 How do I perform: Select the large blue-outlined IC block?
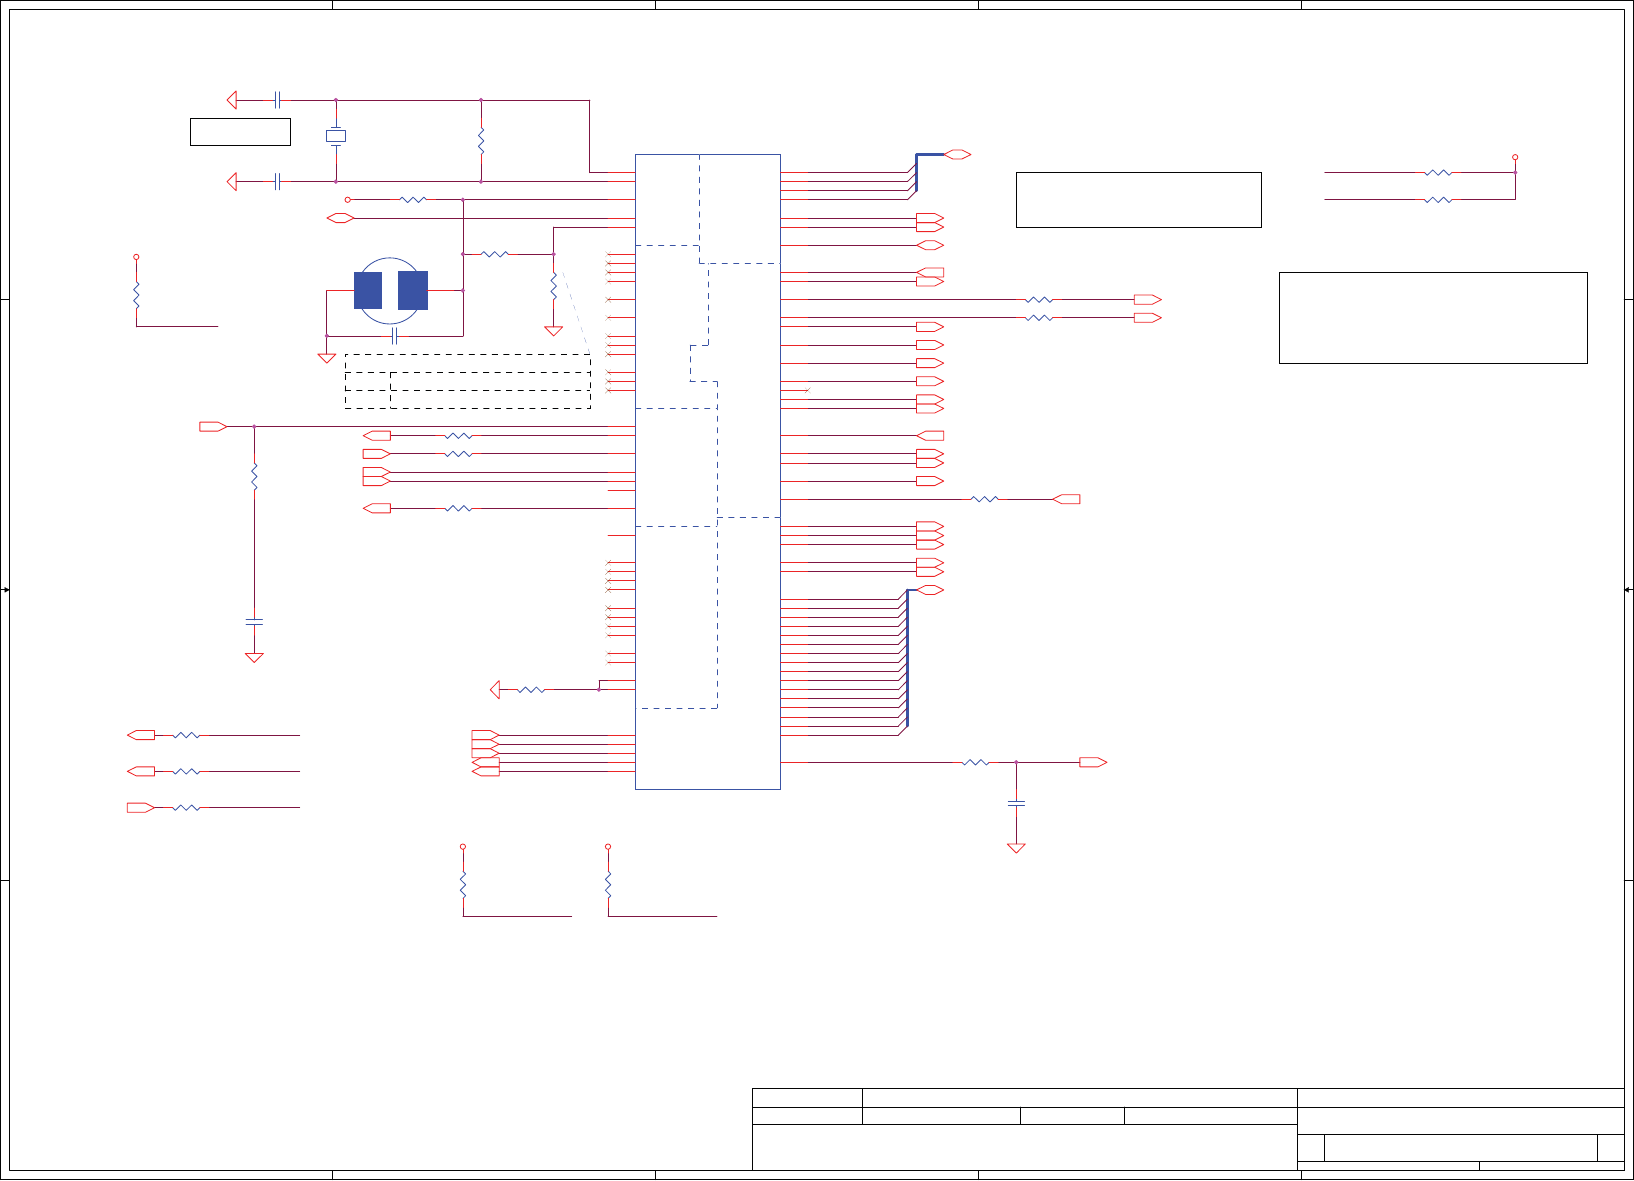707,471
